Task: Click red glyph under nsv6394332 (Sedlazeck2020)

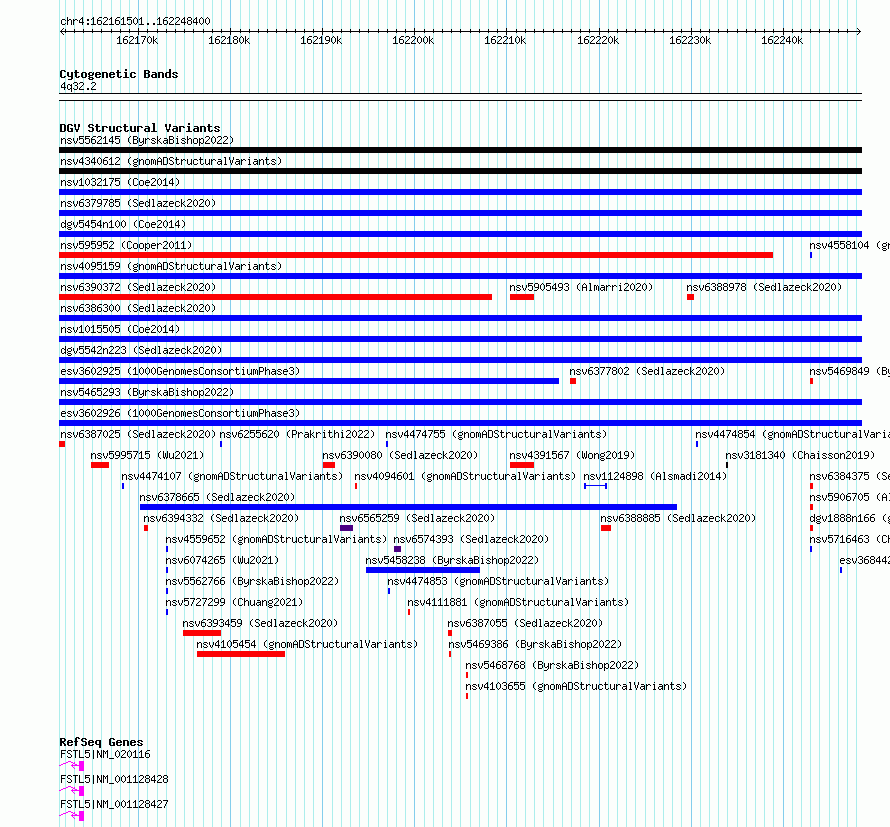Action: (146, 528)
